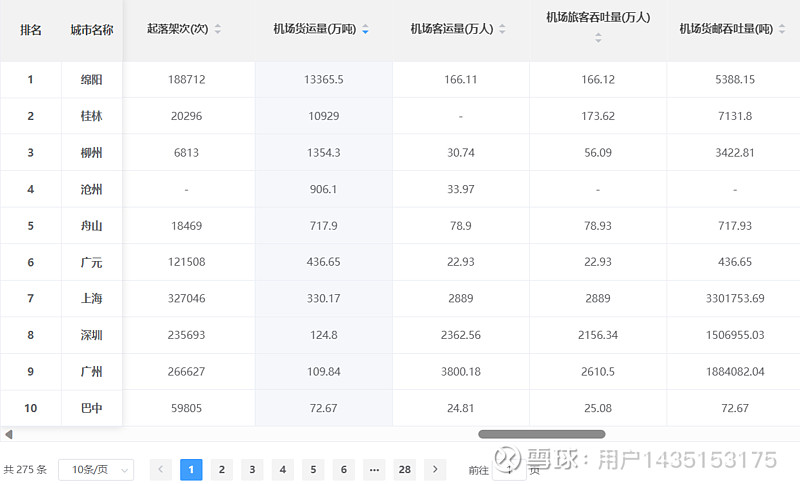Click value 121508 in 广元 row
Viewport: 800px width, 484px height.
(x=187, y=262)
